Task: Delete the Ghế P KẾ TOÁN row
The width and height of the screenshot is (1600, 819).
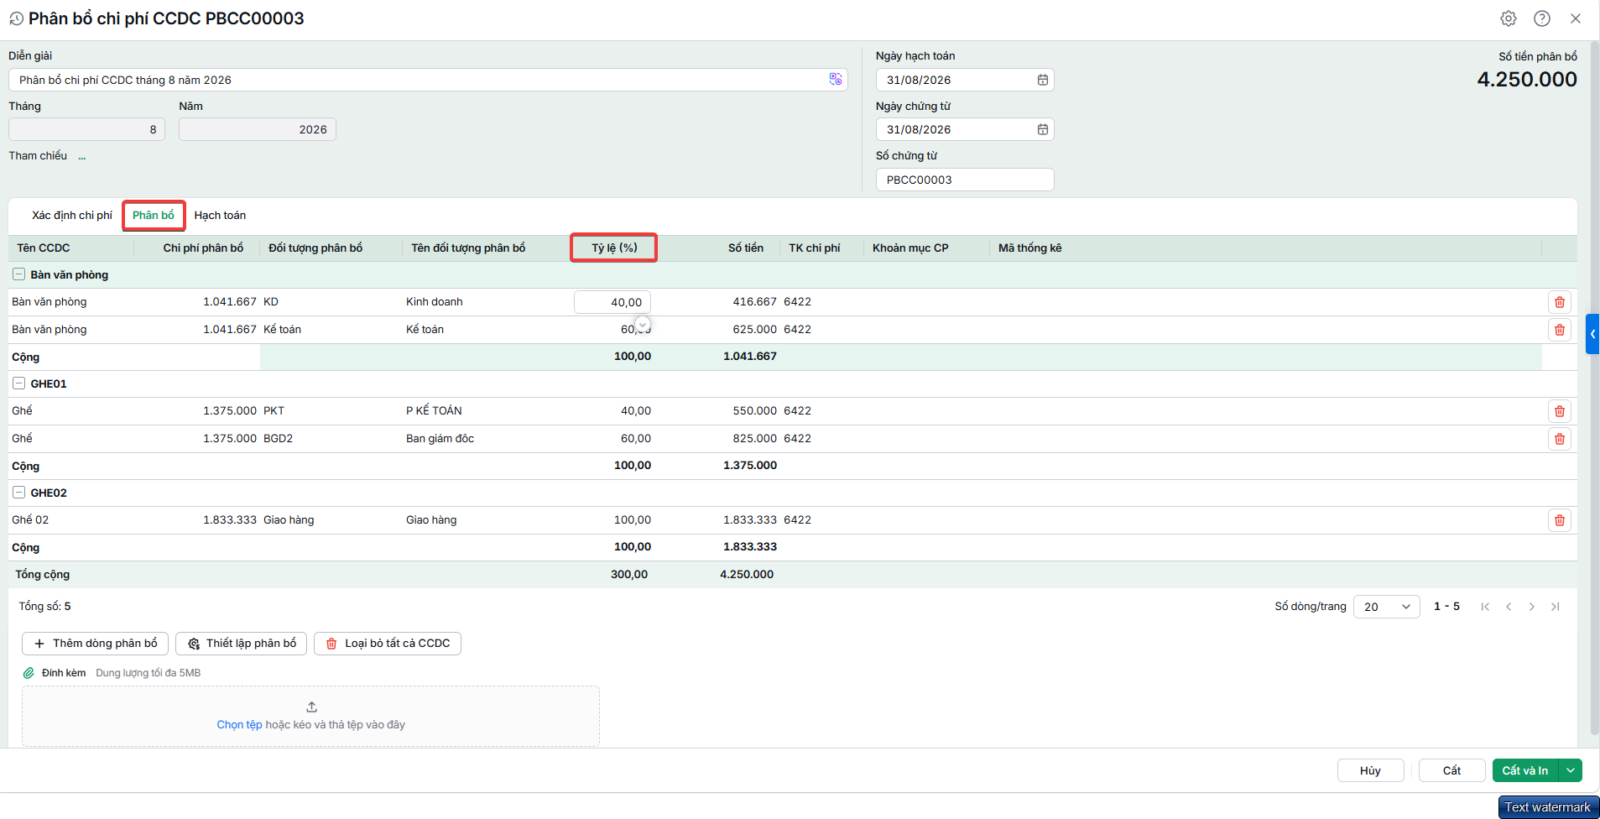Action: [1559, 411]
